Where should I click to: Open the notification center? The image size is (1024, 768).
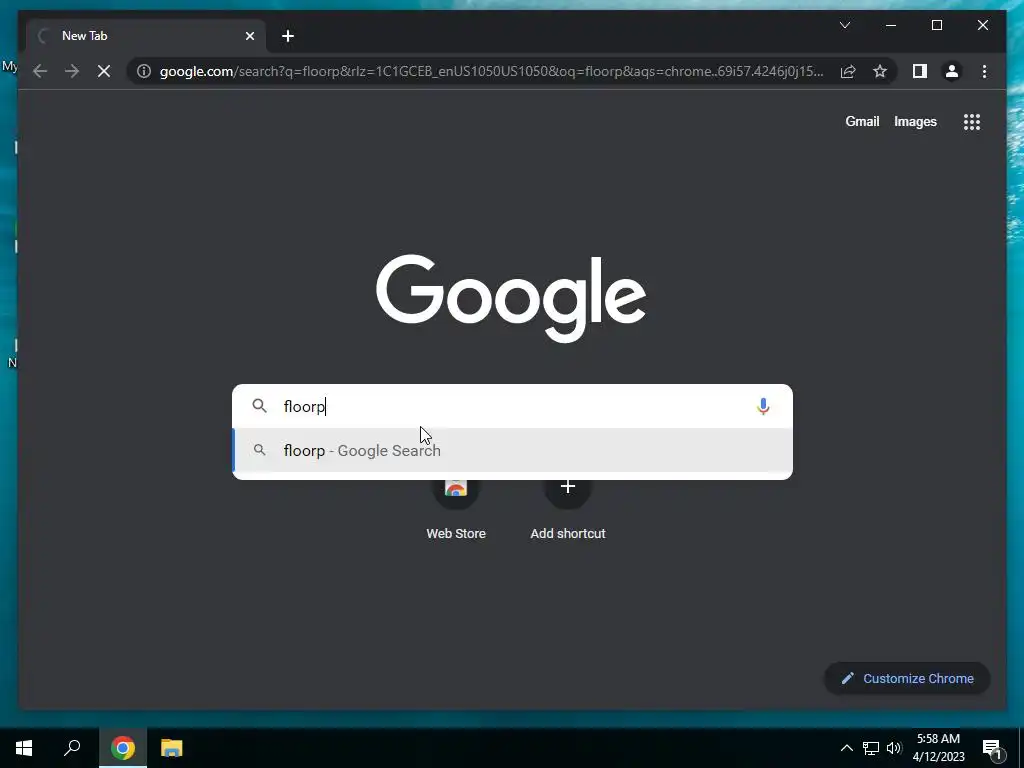tap(992, 748)
